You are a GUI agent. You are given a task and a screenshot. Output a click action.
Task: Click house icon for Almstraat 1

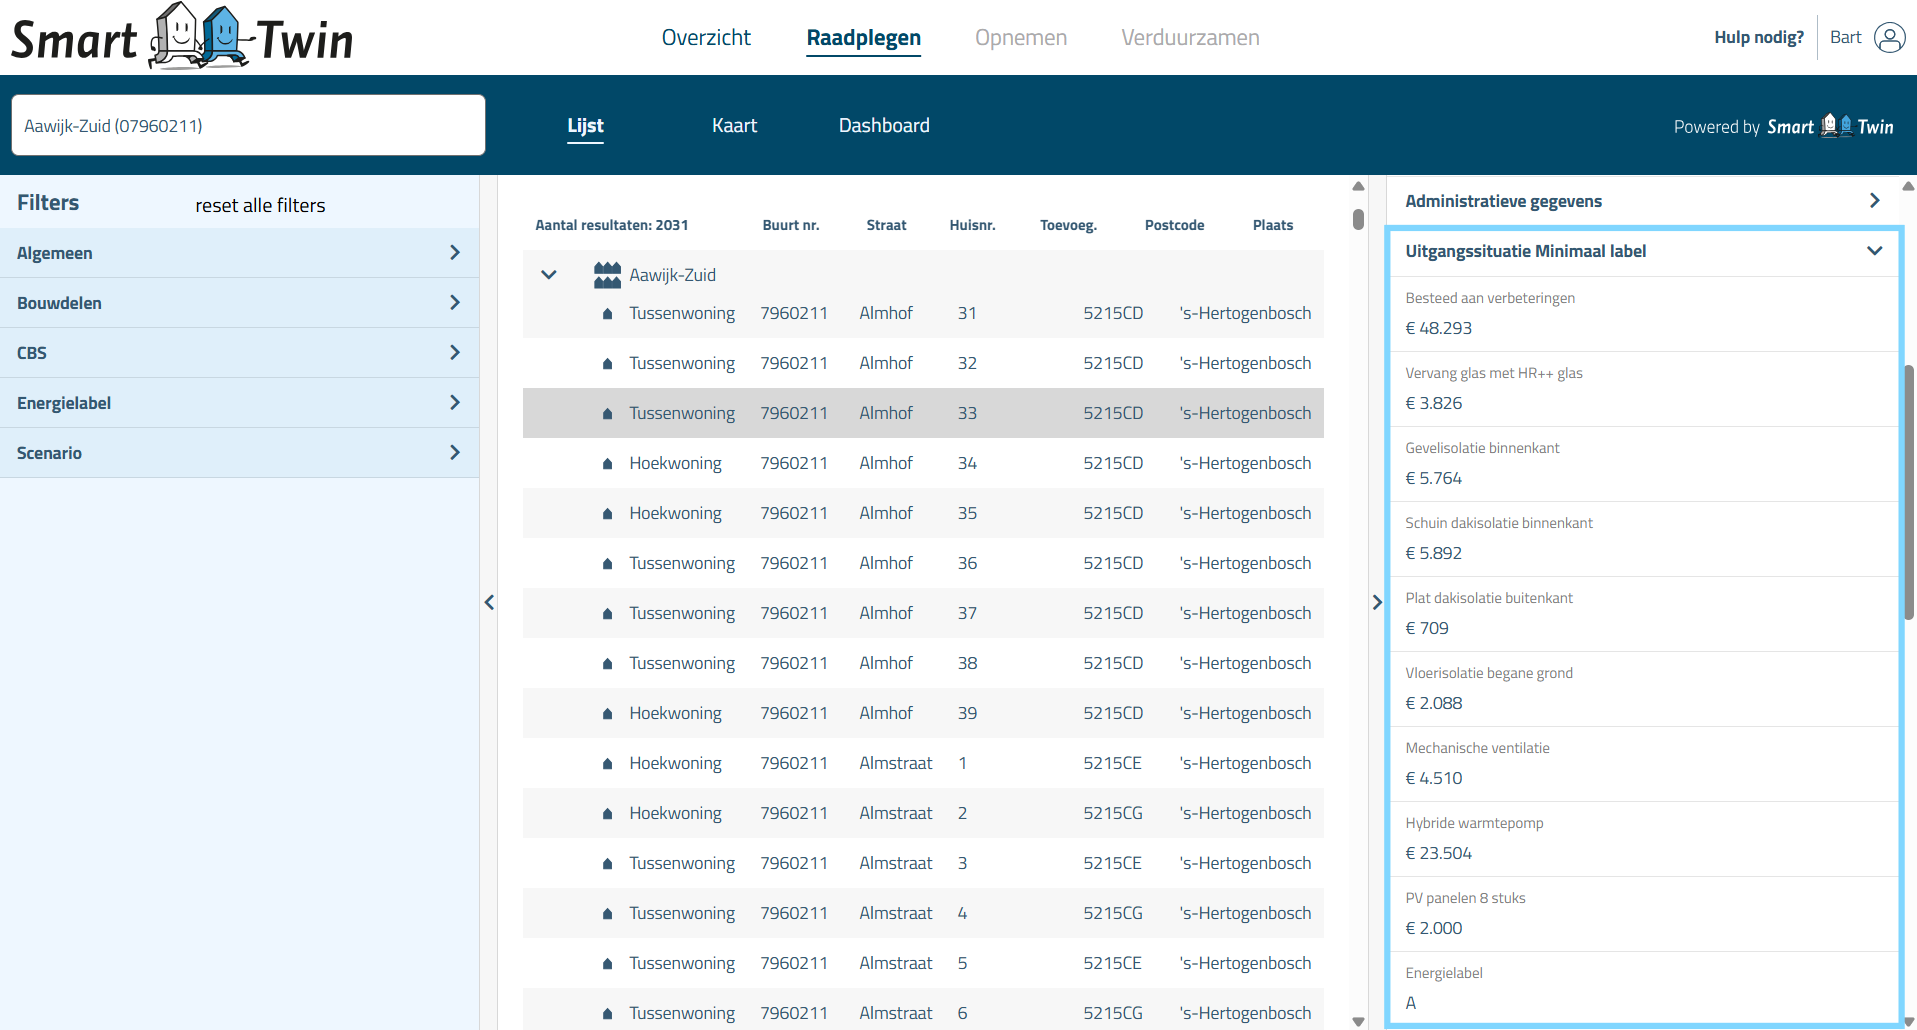pyautogui.click(x=607, y=764)
